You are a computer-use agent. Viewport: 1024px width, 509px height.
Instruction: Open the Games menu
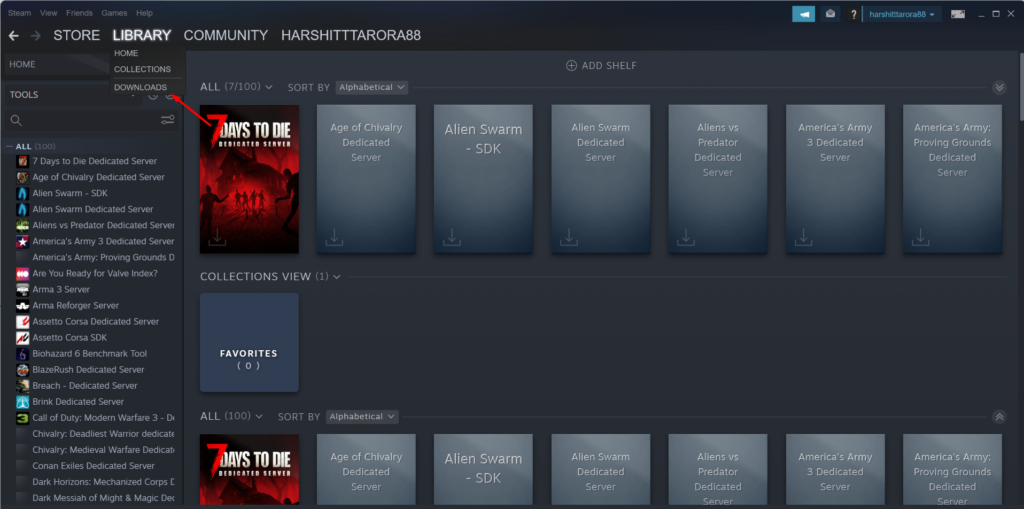(x=114, y=13)
